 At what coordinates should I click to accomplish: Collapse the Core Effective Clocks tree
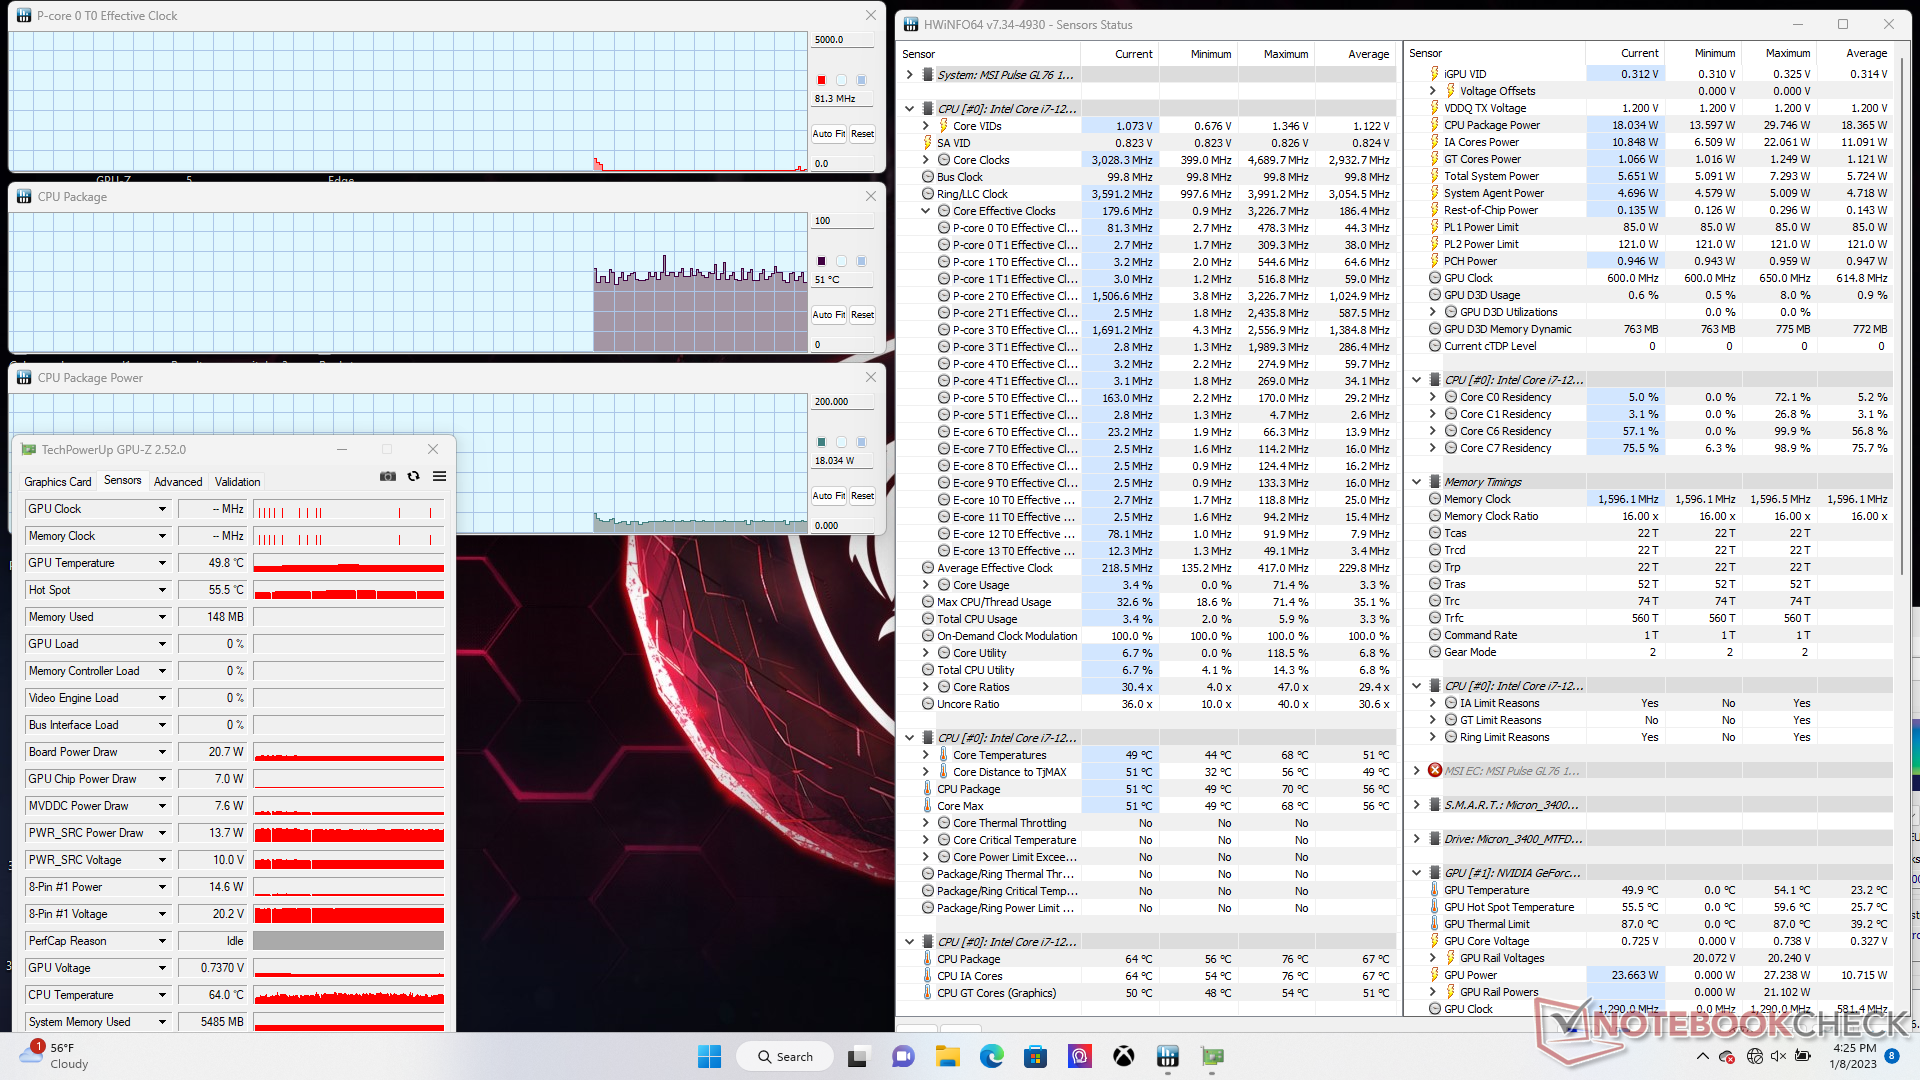(x=926, y=211)
